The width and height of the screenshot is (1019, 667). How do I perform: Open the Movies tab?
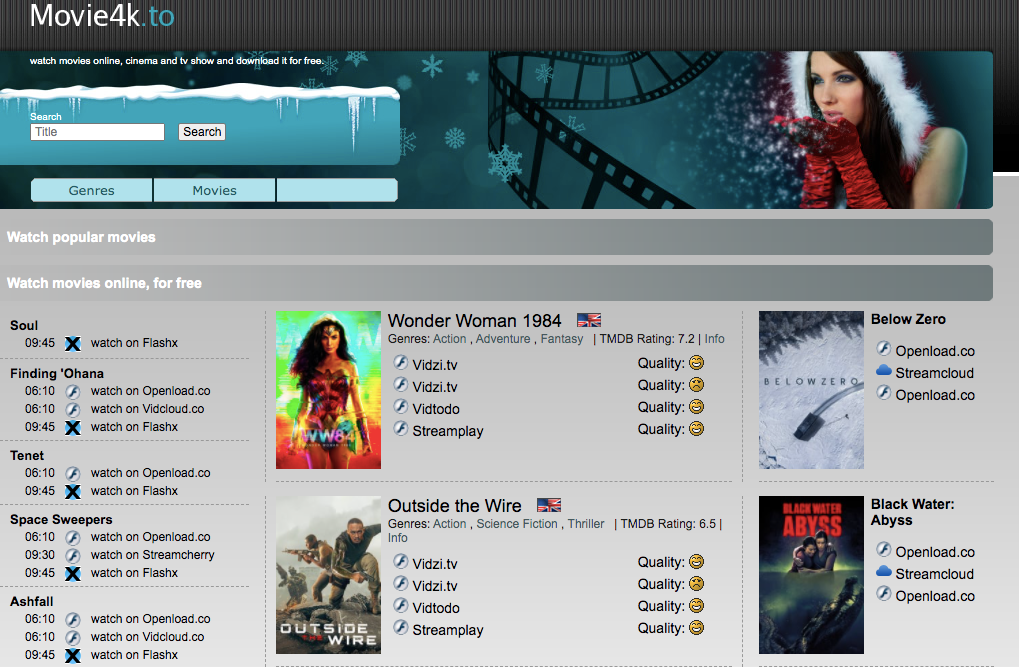point(214,190)
